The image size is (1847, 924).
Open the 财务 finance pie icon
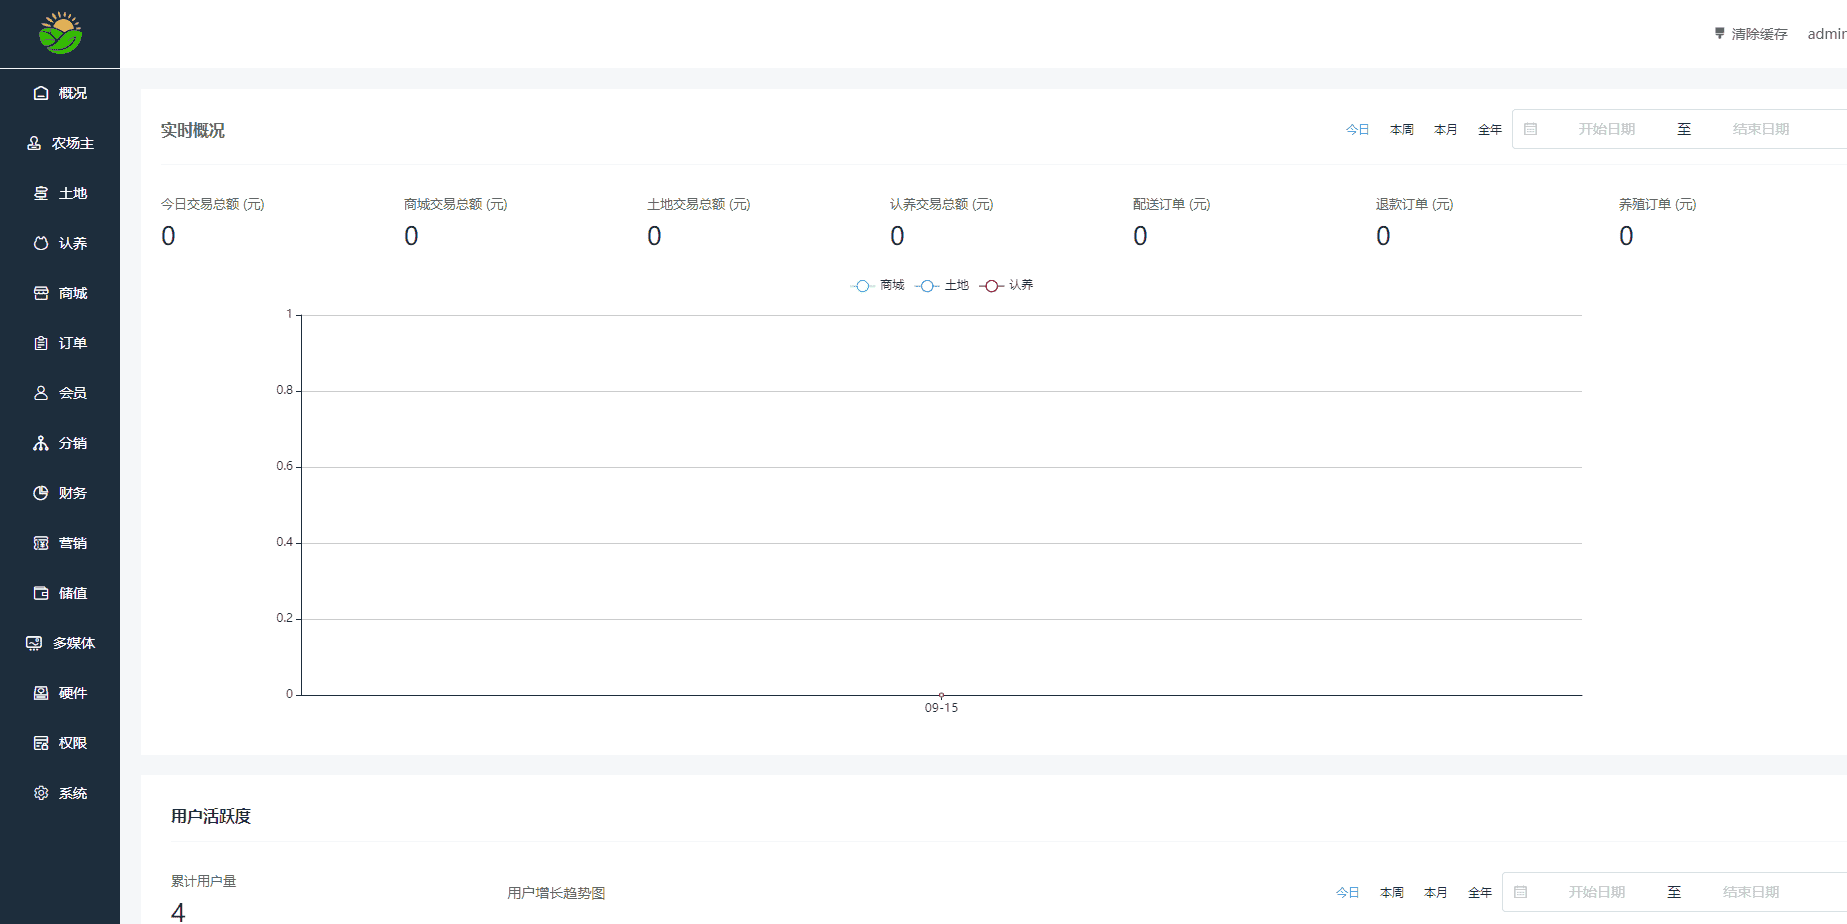tap(41, 493)
